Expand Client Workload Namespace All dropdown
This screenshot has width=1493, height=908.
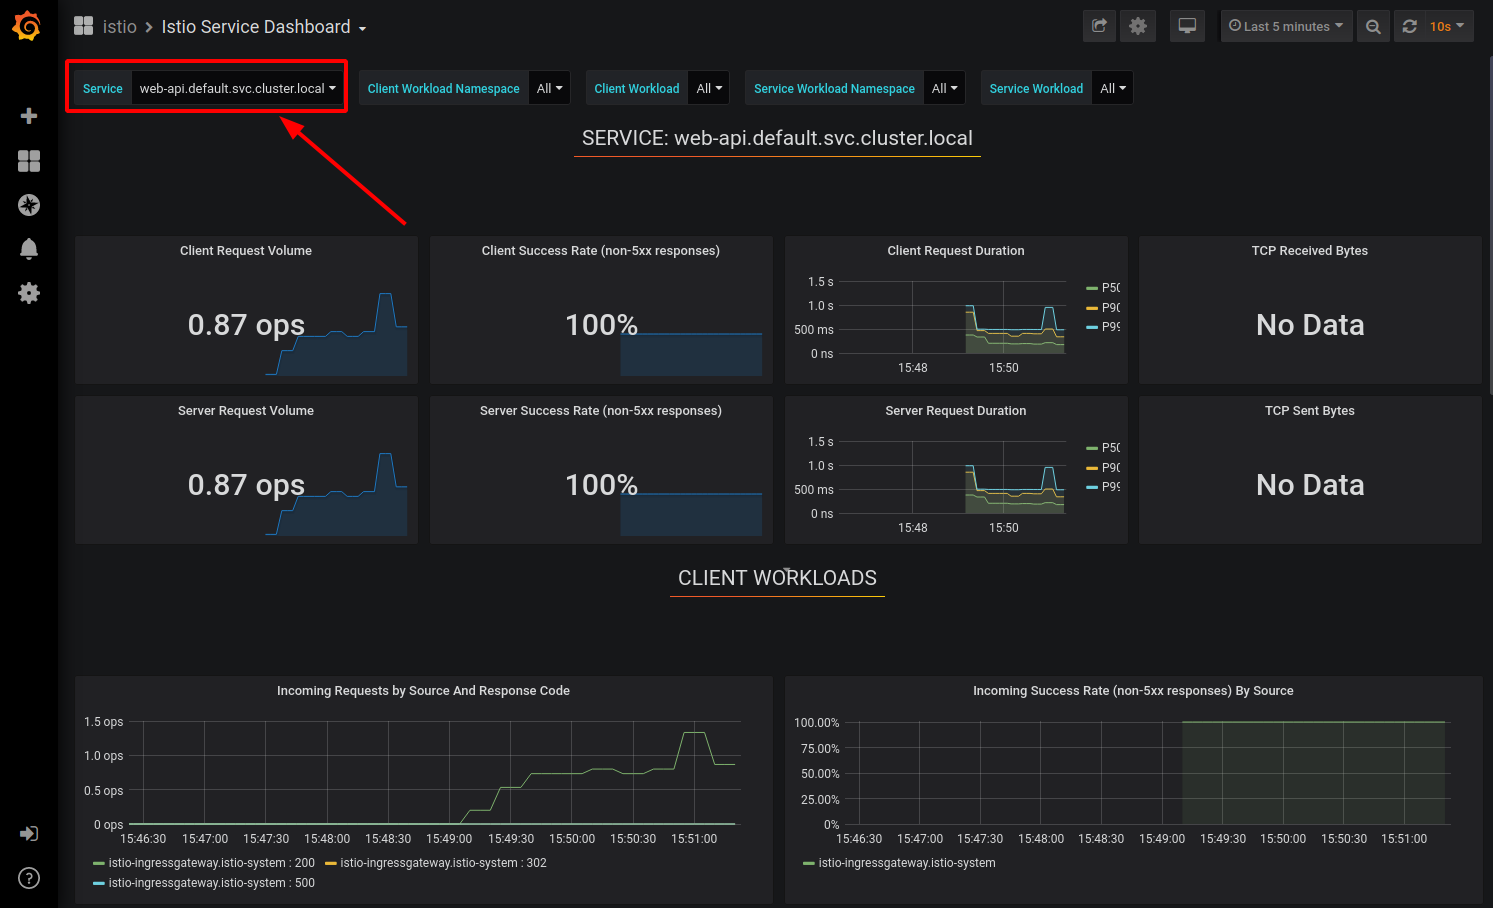(x=549, y=88)
